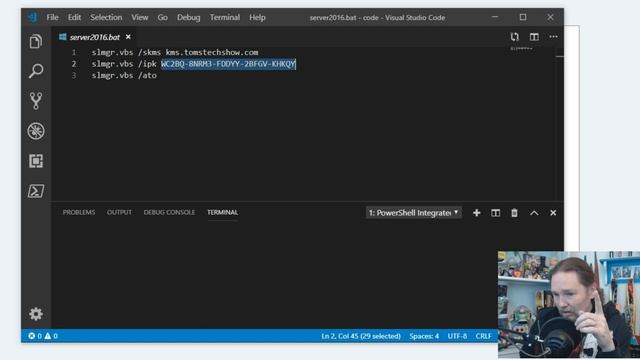Viewport: 640px width, 360px height.
Task: Open the Search view in activity bar
Action: point(36,71)
